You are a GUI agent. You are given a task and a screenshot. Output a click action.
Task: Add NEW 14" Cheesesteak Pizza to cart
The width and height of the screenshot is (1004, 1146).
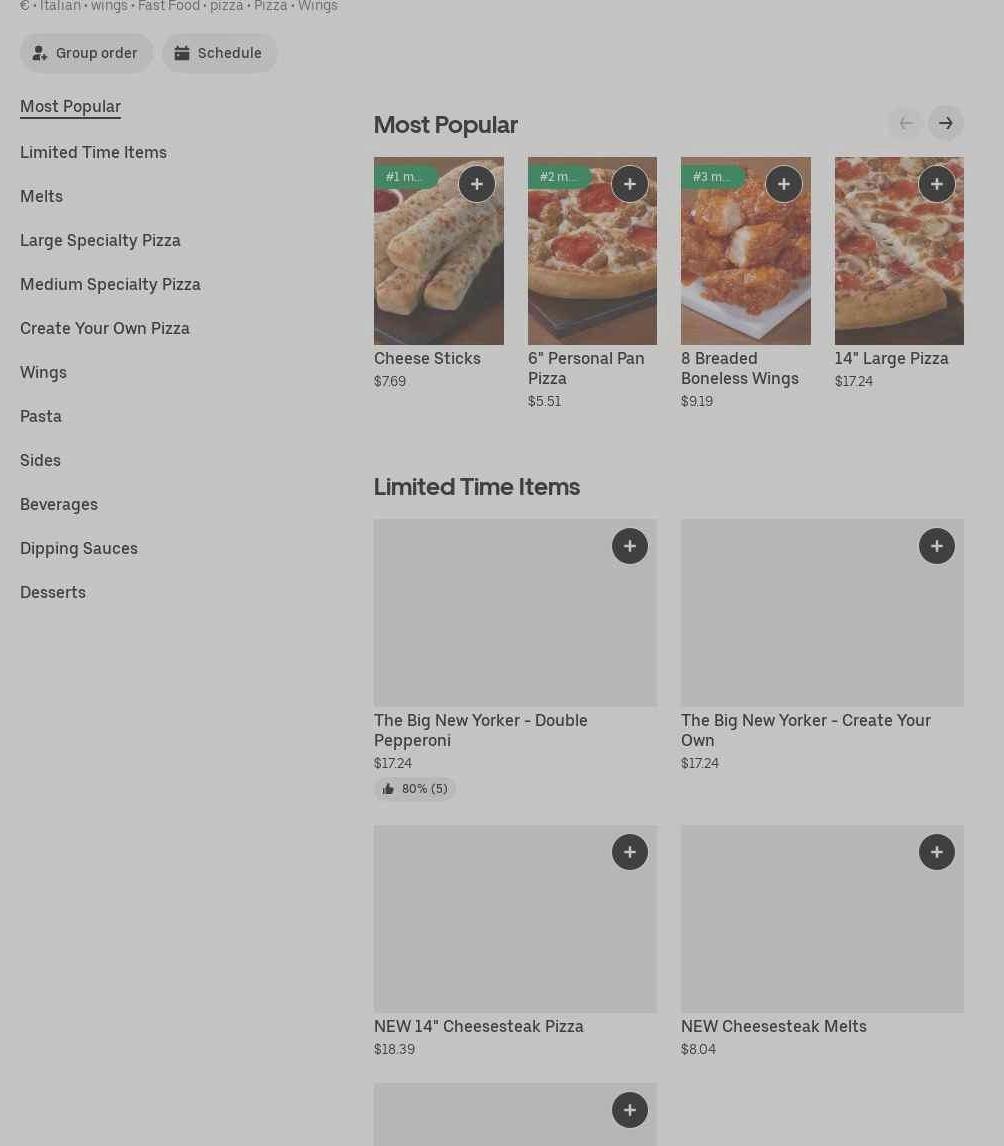[x=630, y=852]
